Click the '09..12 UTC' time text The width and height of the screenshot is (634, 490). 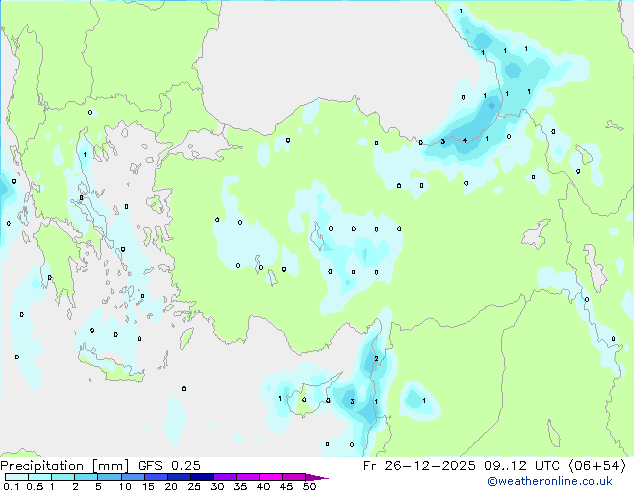522,466
